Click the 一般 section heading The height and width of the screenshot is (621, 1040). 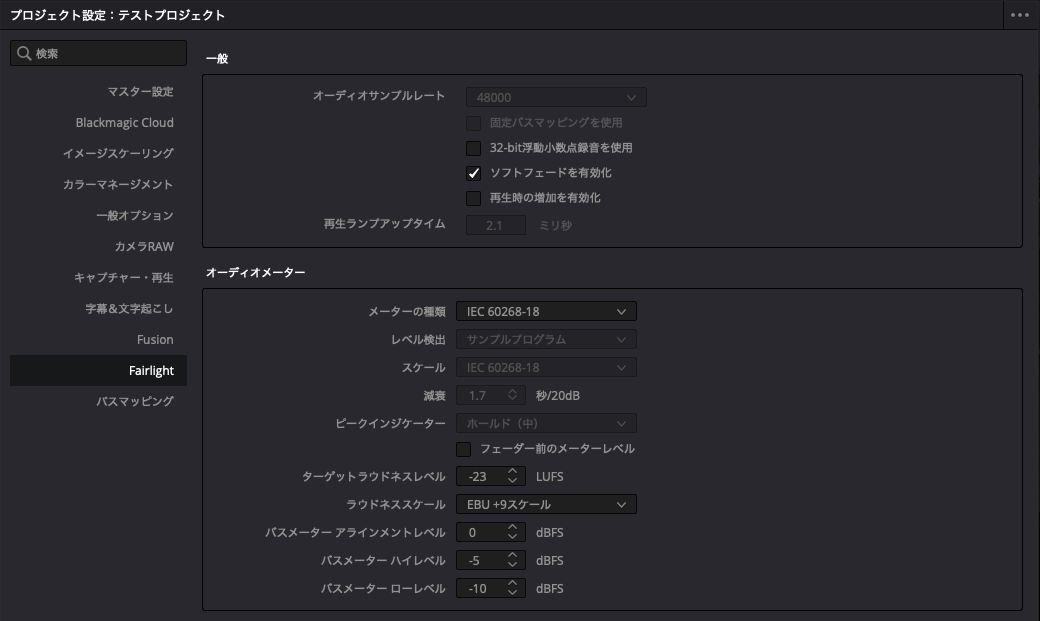click(217, 58)
